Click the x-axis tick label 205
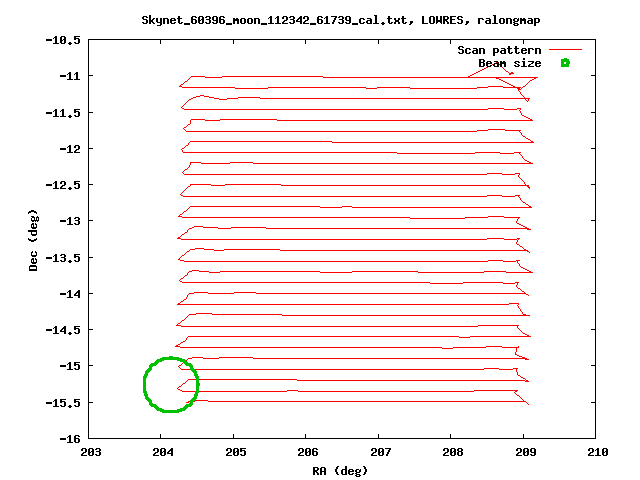 click(236, 452)
